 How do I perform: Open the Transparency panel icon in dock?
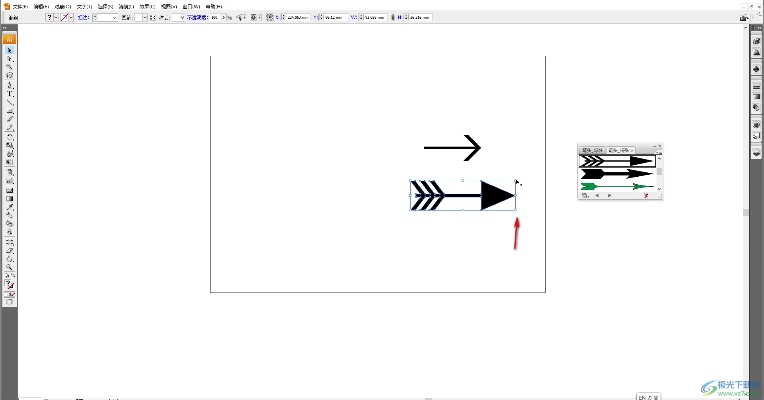[x=756, y=107]
